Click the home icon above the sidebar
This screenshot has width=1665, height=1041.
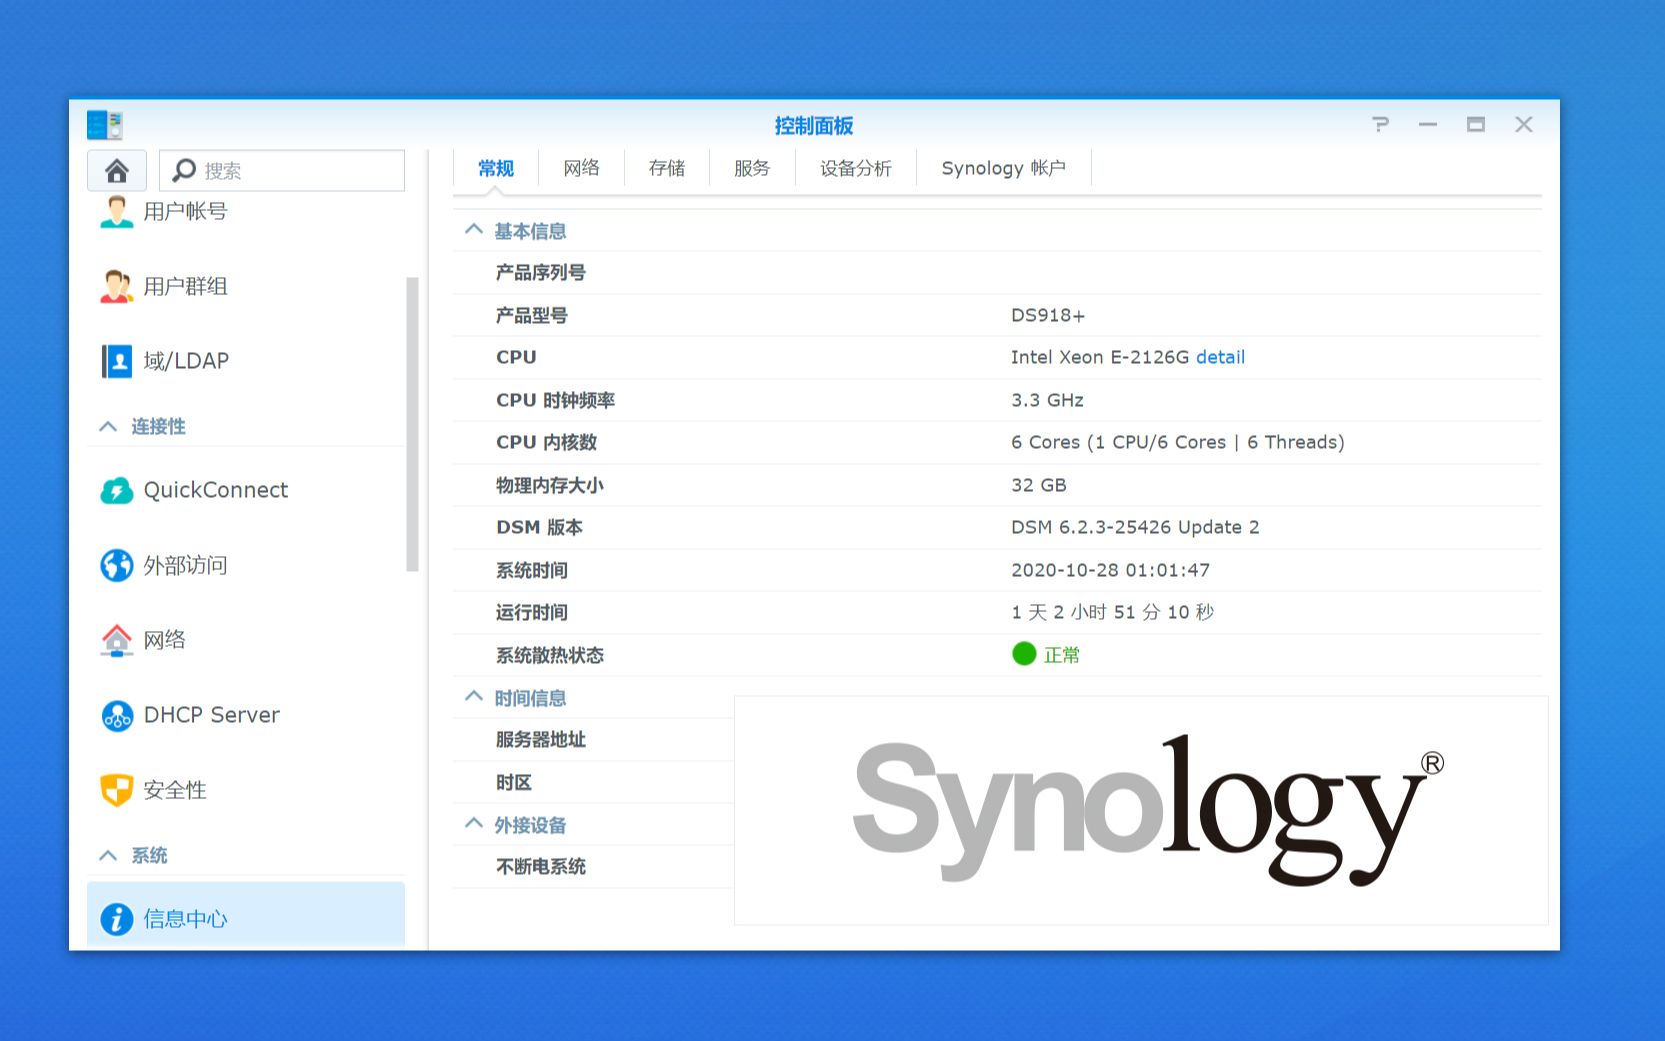(x=116, y=170)
